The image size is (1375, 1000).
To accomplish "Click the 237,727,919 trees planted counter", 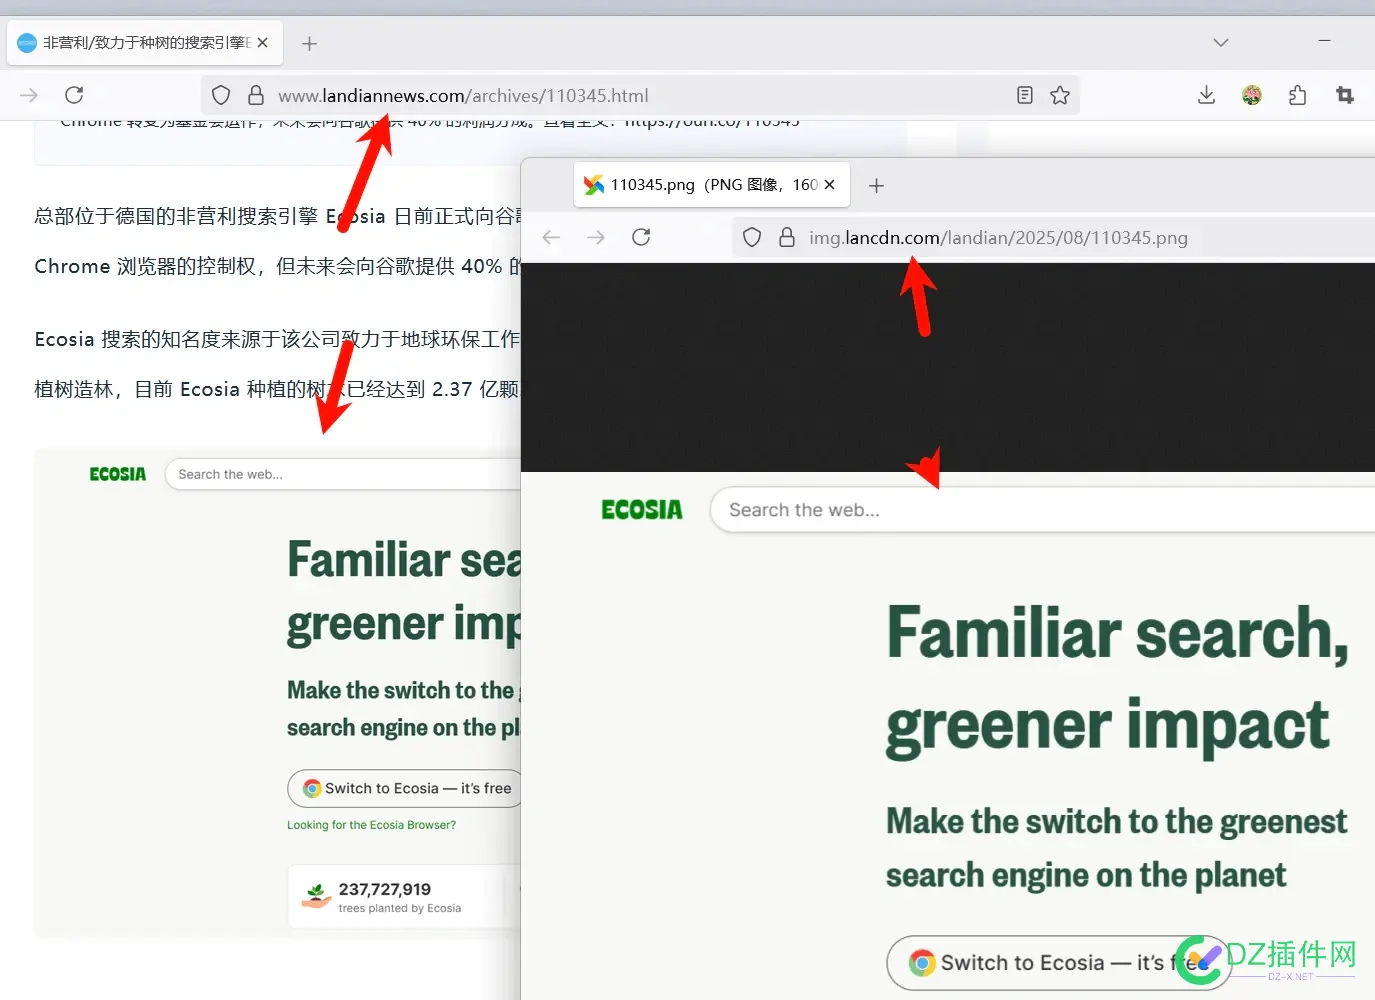I will (398, 897).
